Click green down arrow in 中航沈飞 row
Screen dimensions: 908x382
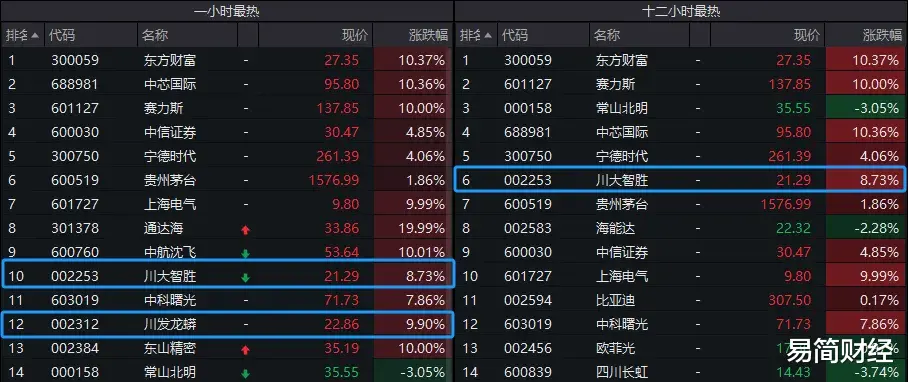coord(246,254)
